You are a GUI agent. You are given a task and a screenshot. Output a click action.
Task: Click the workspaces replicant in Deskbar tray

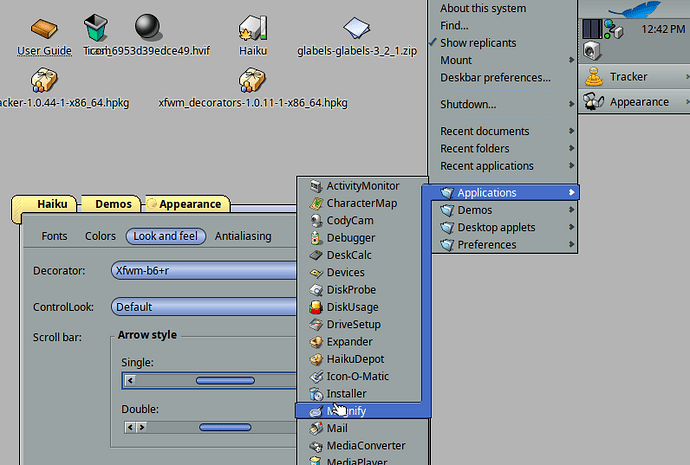592,29
